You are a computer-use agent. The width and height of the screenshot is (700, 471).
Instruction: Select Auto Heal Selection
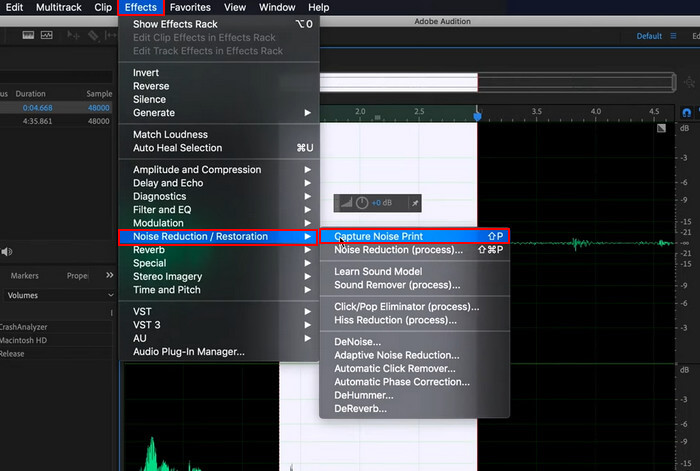(x=219, y=148)
